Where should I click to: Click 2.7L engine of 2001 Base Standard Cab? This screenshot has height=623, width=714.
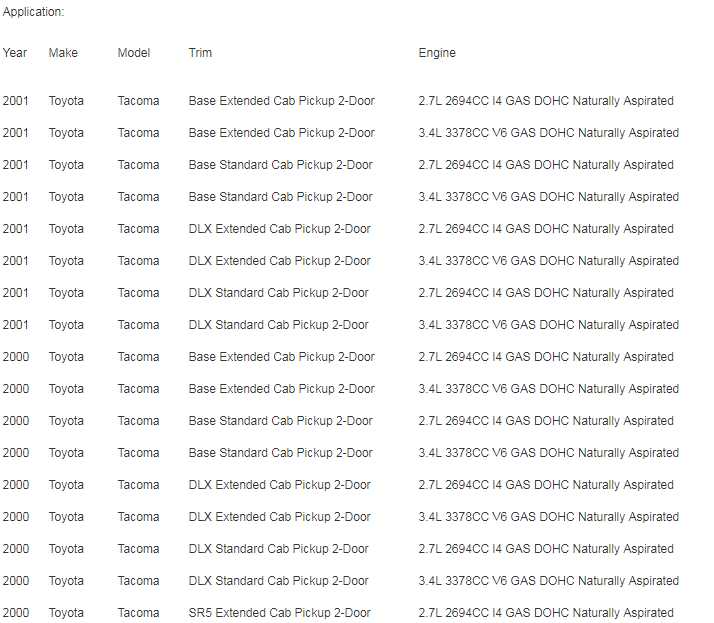point(546,165)
